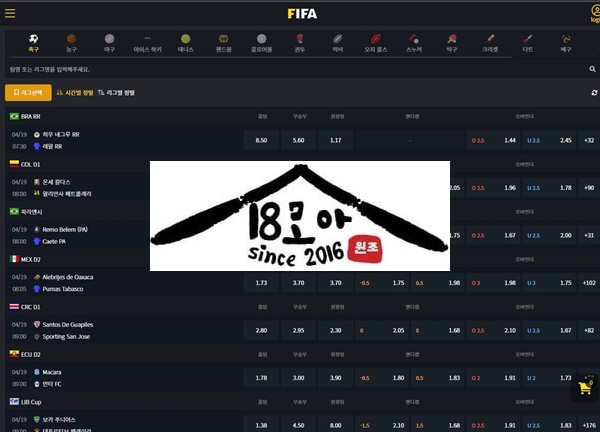Expand +90 more markets for COL D1 match
Viewport: 600px width, 432px height.
click(589, 188)
